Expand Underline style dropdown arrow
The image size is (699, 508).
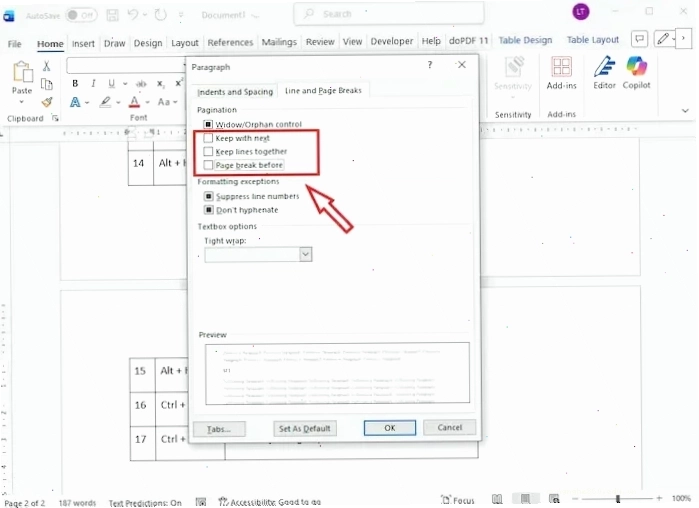tap(125, 84)
